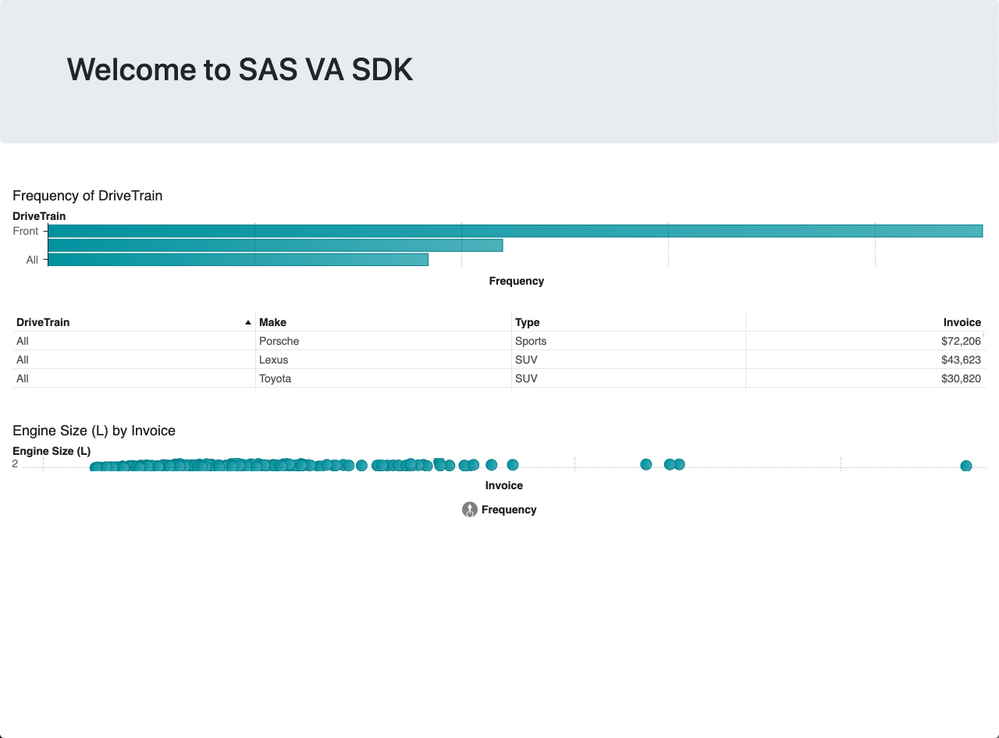This screenshot has width=999, height=738.
Task: Sort table by the Invoice column header
Action: pyautogui.click(x=961, y=322)
